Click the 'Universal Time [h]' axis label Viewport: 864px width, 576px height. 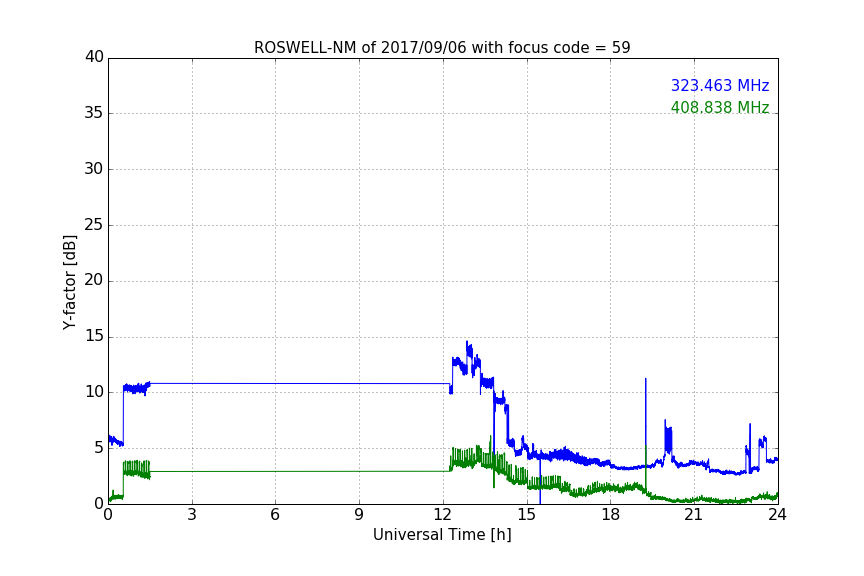tap(442, 535)
